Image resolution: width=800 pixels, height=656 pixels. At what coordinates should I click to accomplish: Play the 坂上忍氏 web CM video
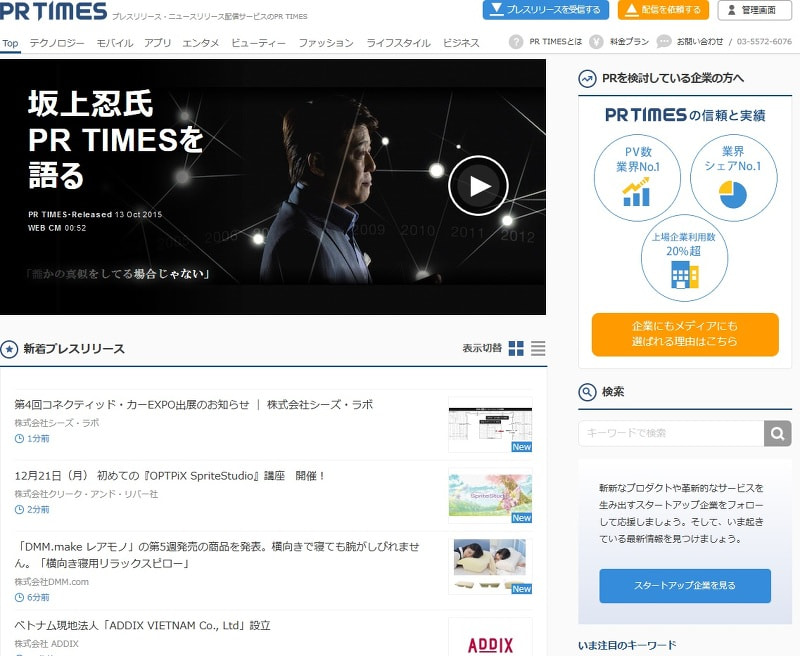click(478, 186)
